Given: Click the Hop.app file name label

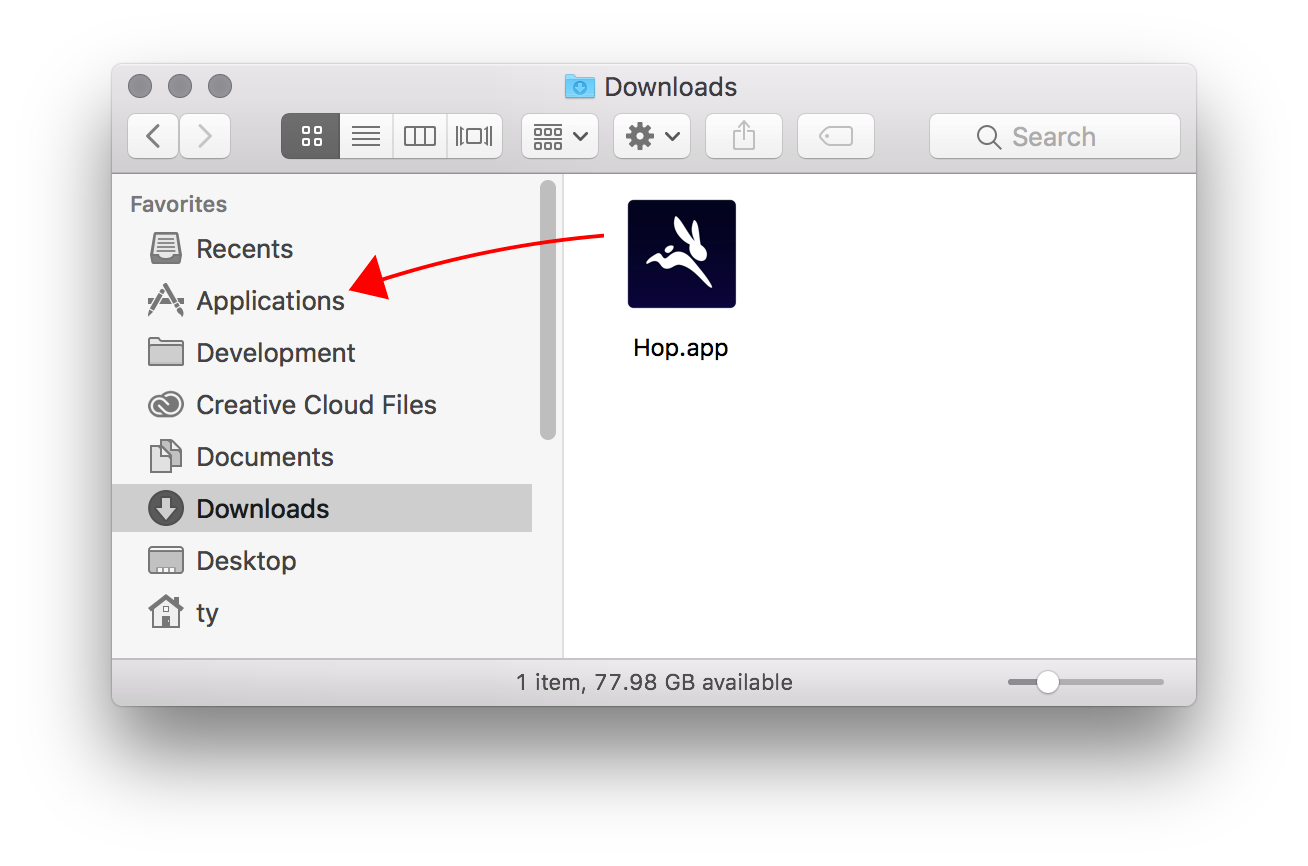Looking at the screenshot, I should point(681,348).
